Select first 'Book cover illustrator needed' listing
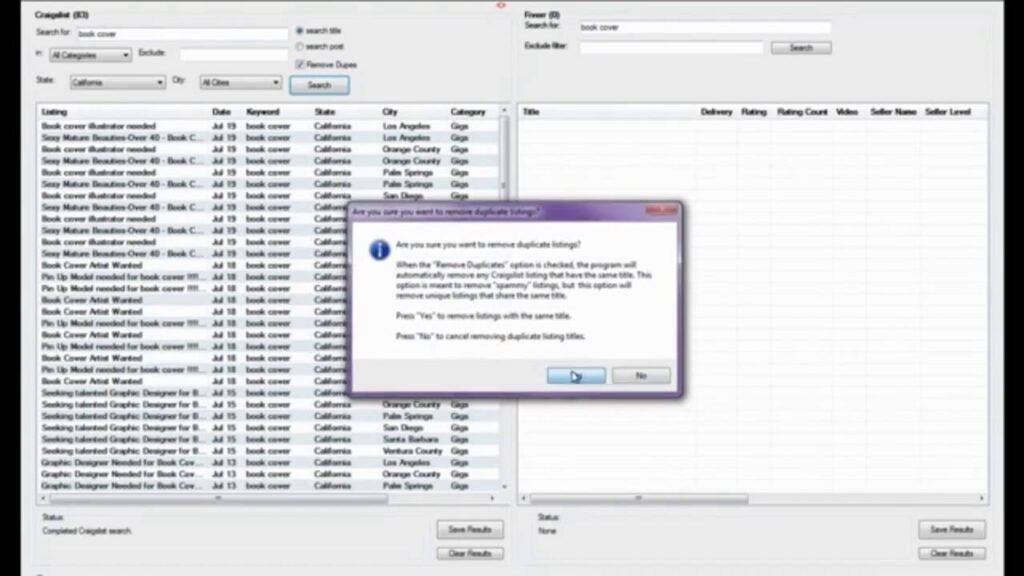1024x576 pixels. click(99, 126)
